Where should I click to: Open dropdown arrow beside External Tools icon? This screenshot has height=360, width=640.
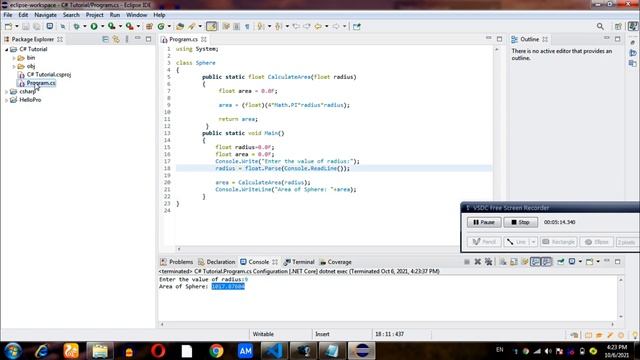138,27
